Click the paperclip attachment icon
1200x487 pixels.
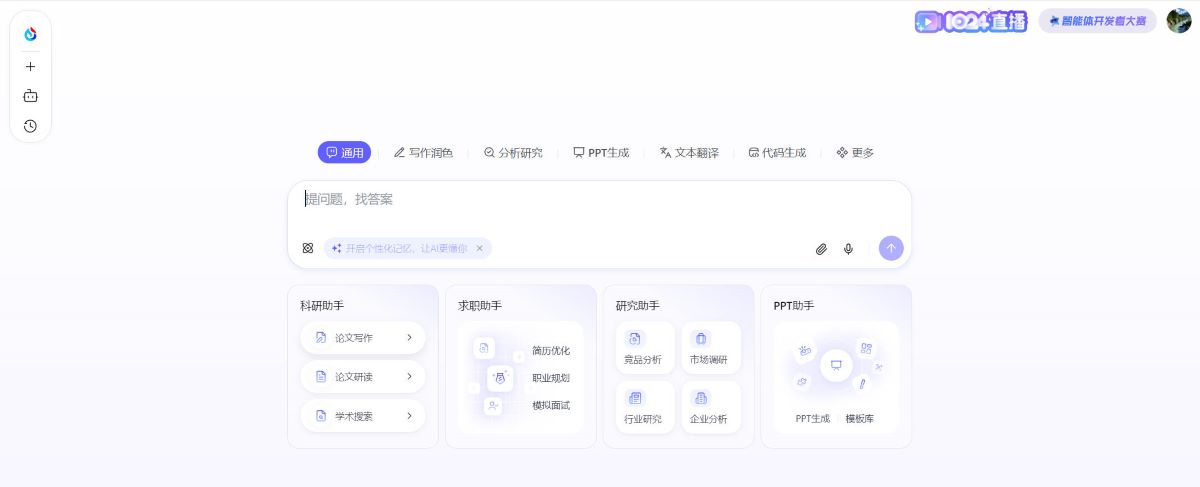821,249
